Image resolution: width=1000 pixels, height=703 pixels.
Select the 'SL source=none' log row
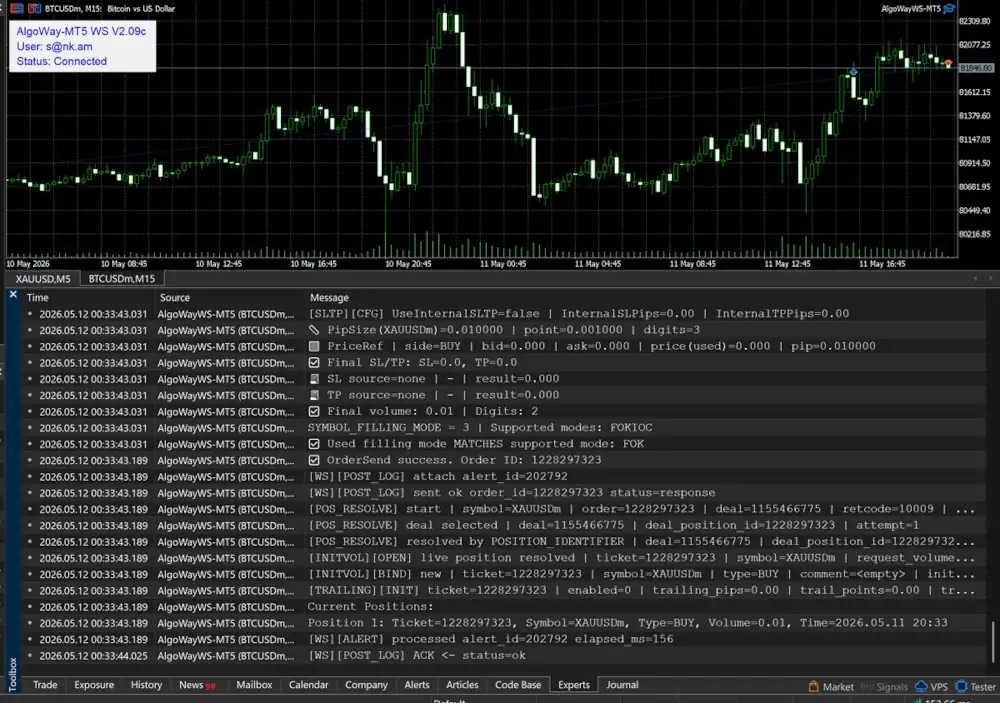504,379
